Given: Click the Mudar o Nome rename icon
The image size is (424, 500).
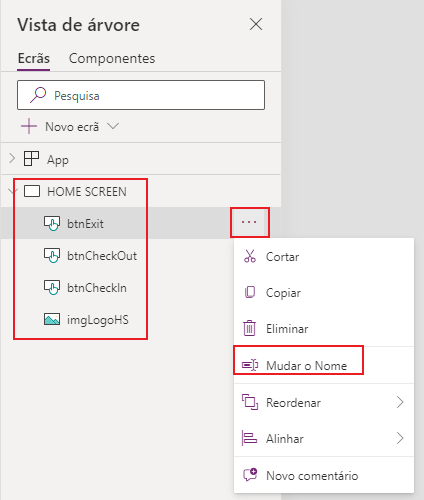Looking at the screenshot, I should click(250, 365).
